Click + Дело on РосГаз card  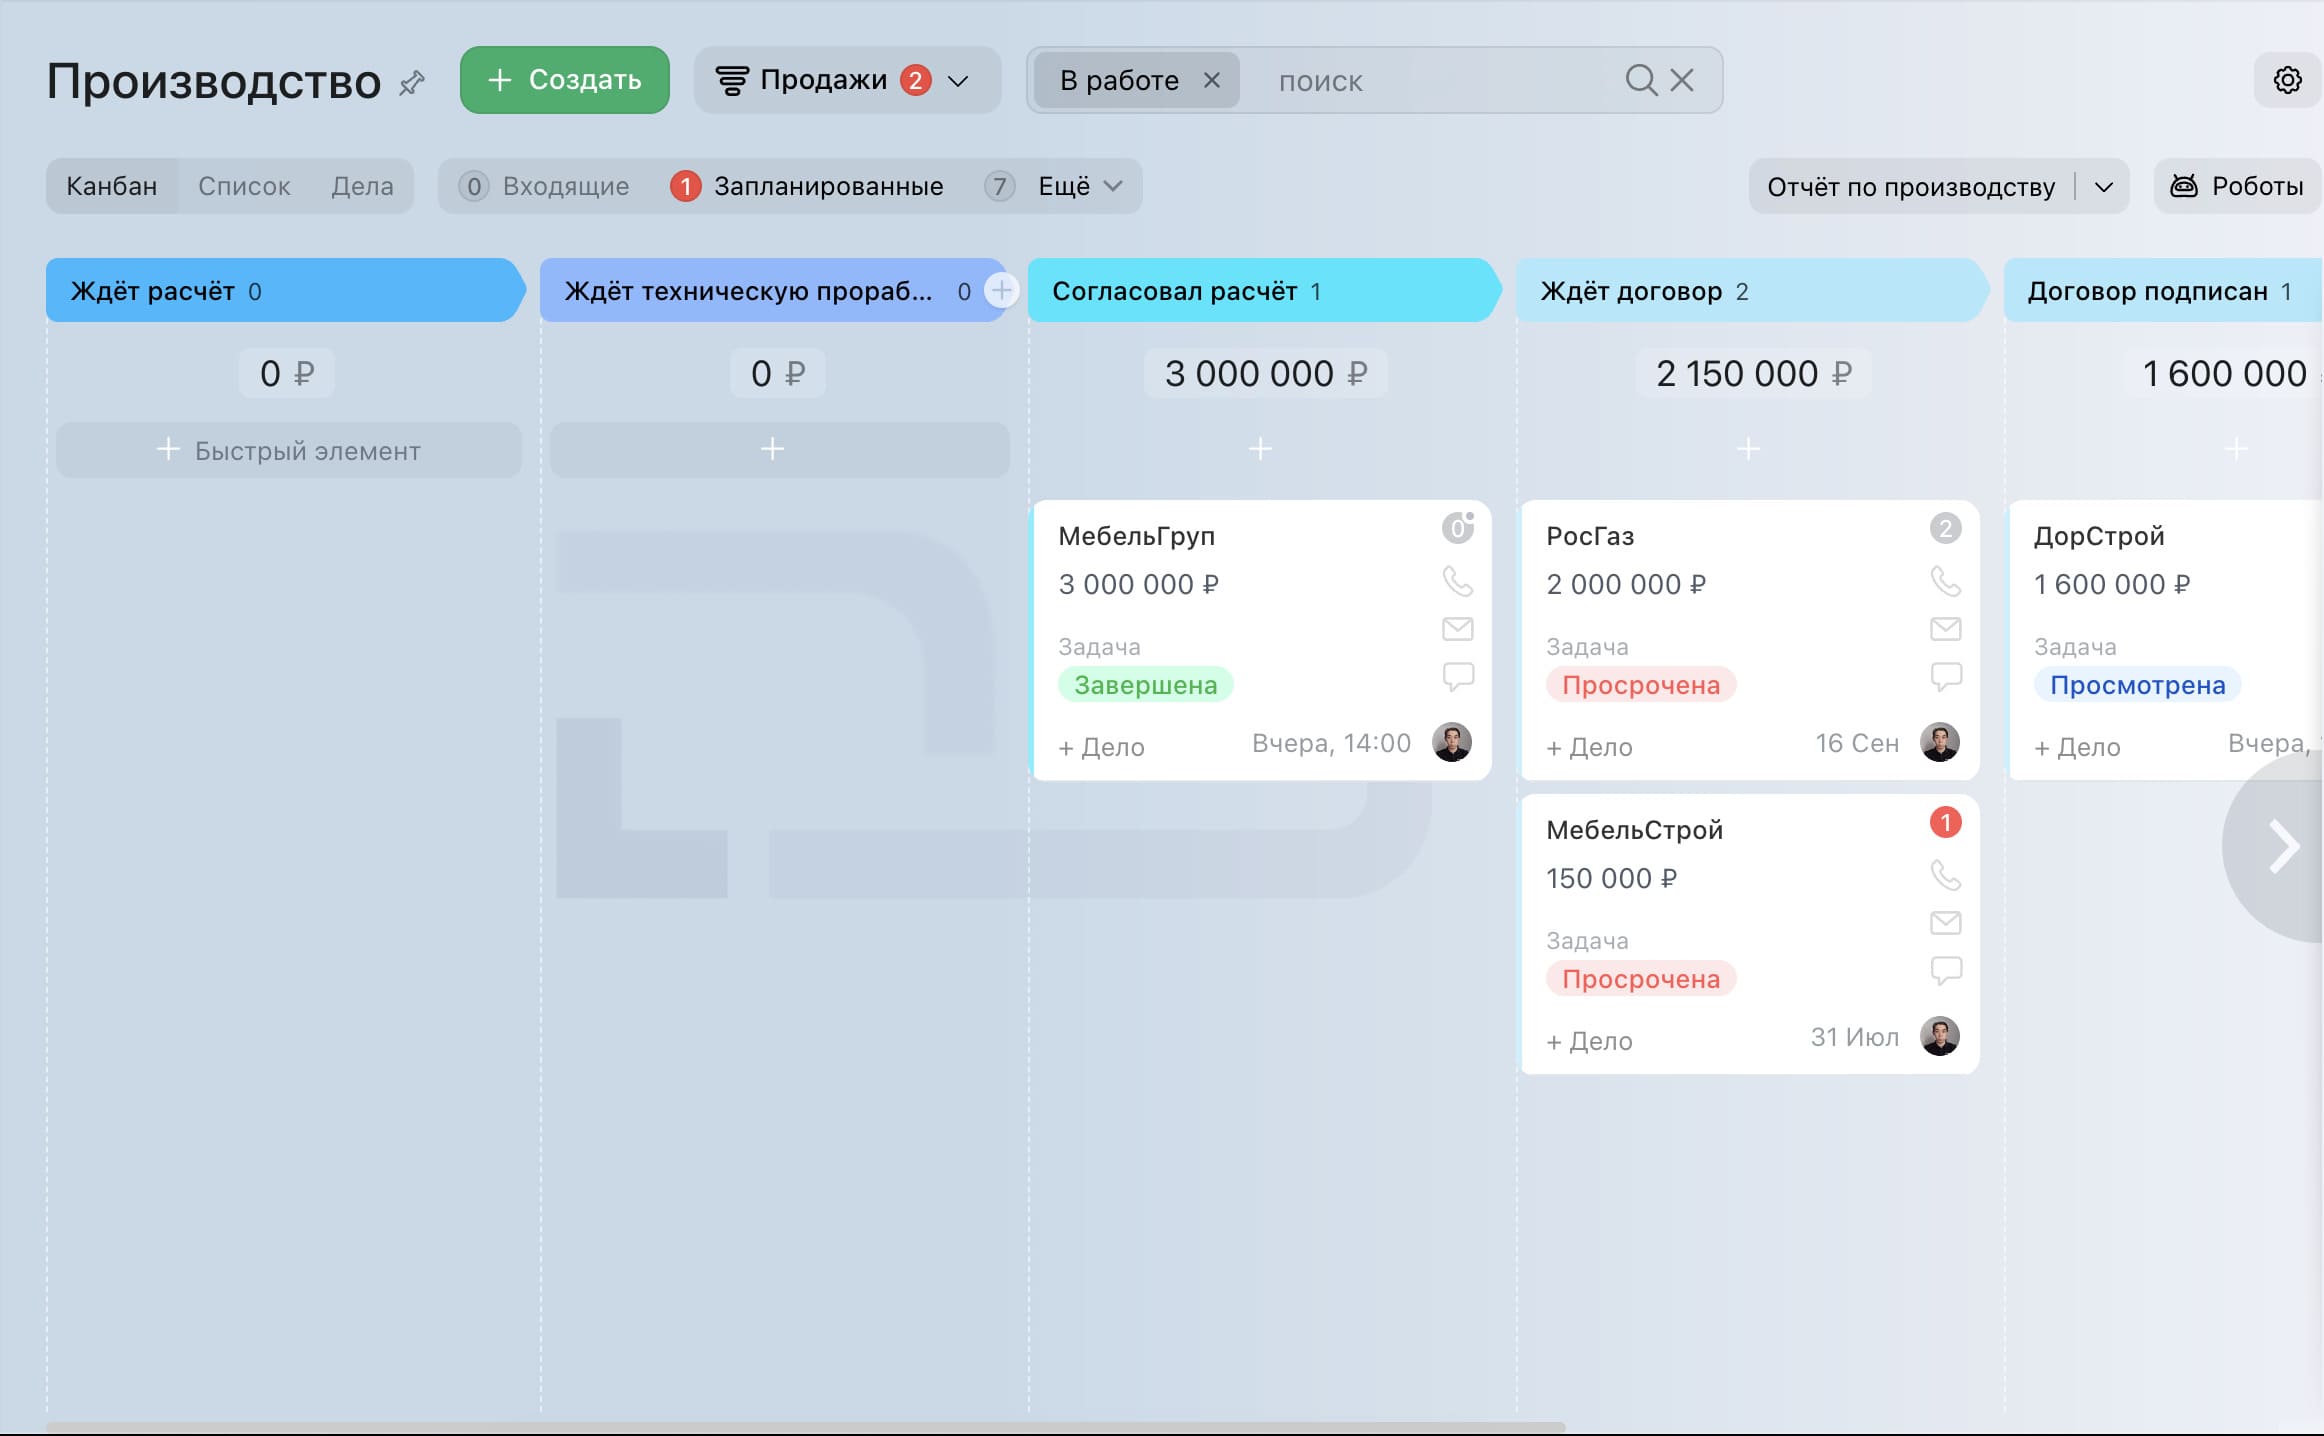[x=1589, y=747]
